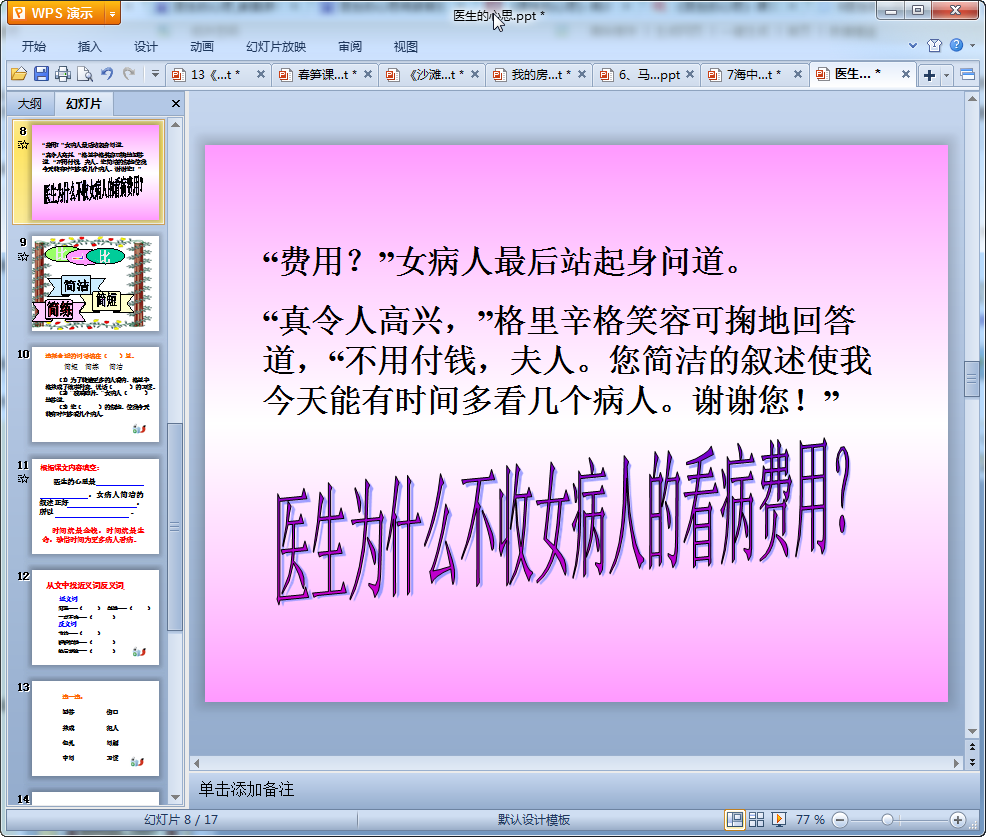Click the Open folder toolbar icon

coord(19,74)
